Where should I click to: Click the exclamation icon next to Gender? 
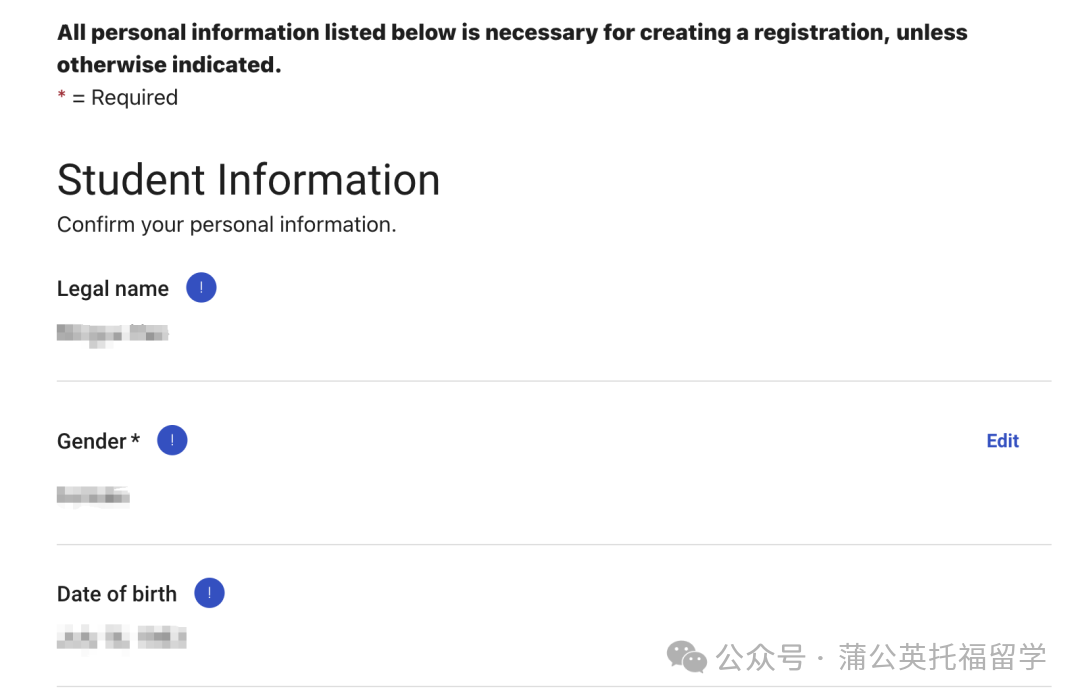click(x=172, y=440)
